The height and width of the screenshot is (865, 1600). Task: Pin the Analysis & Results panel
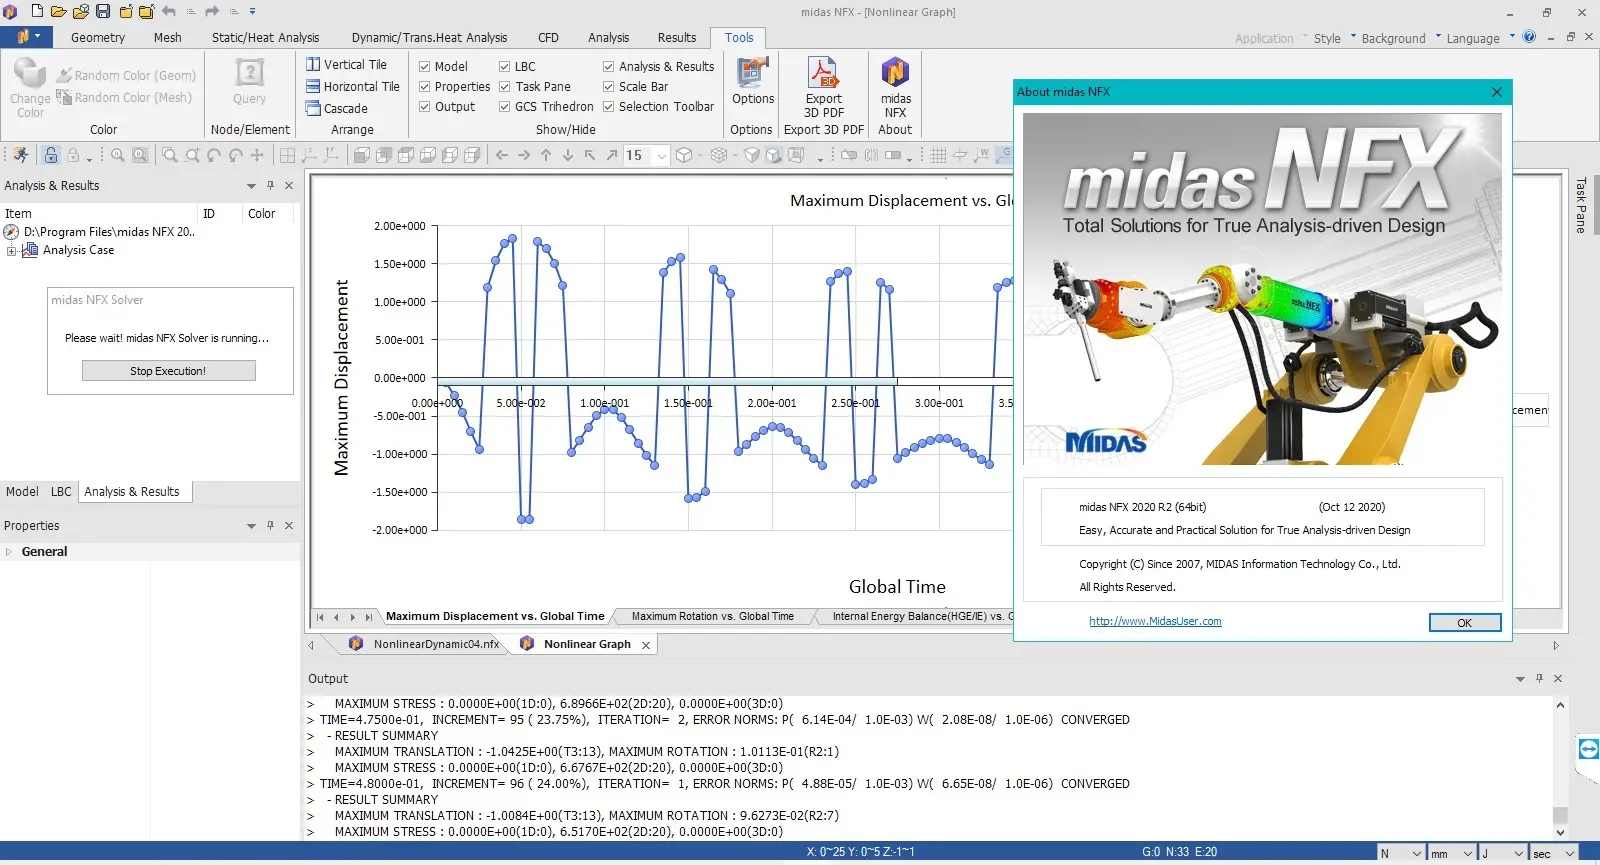pos(270,185)
